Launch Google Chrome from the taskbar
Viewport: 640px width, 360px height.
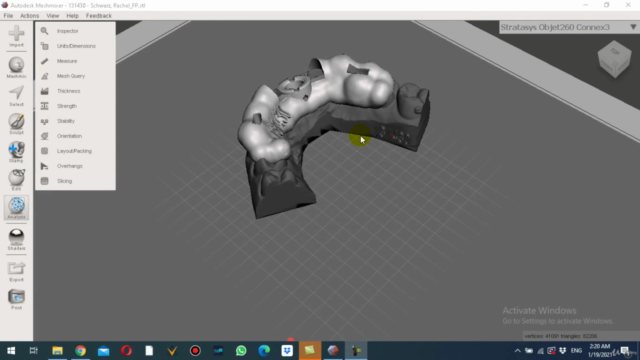pos(80,351)
